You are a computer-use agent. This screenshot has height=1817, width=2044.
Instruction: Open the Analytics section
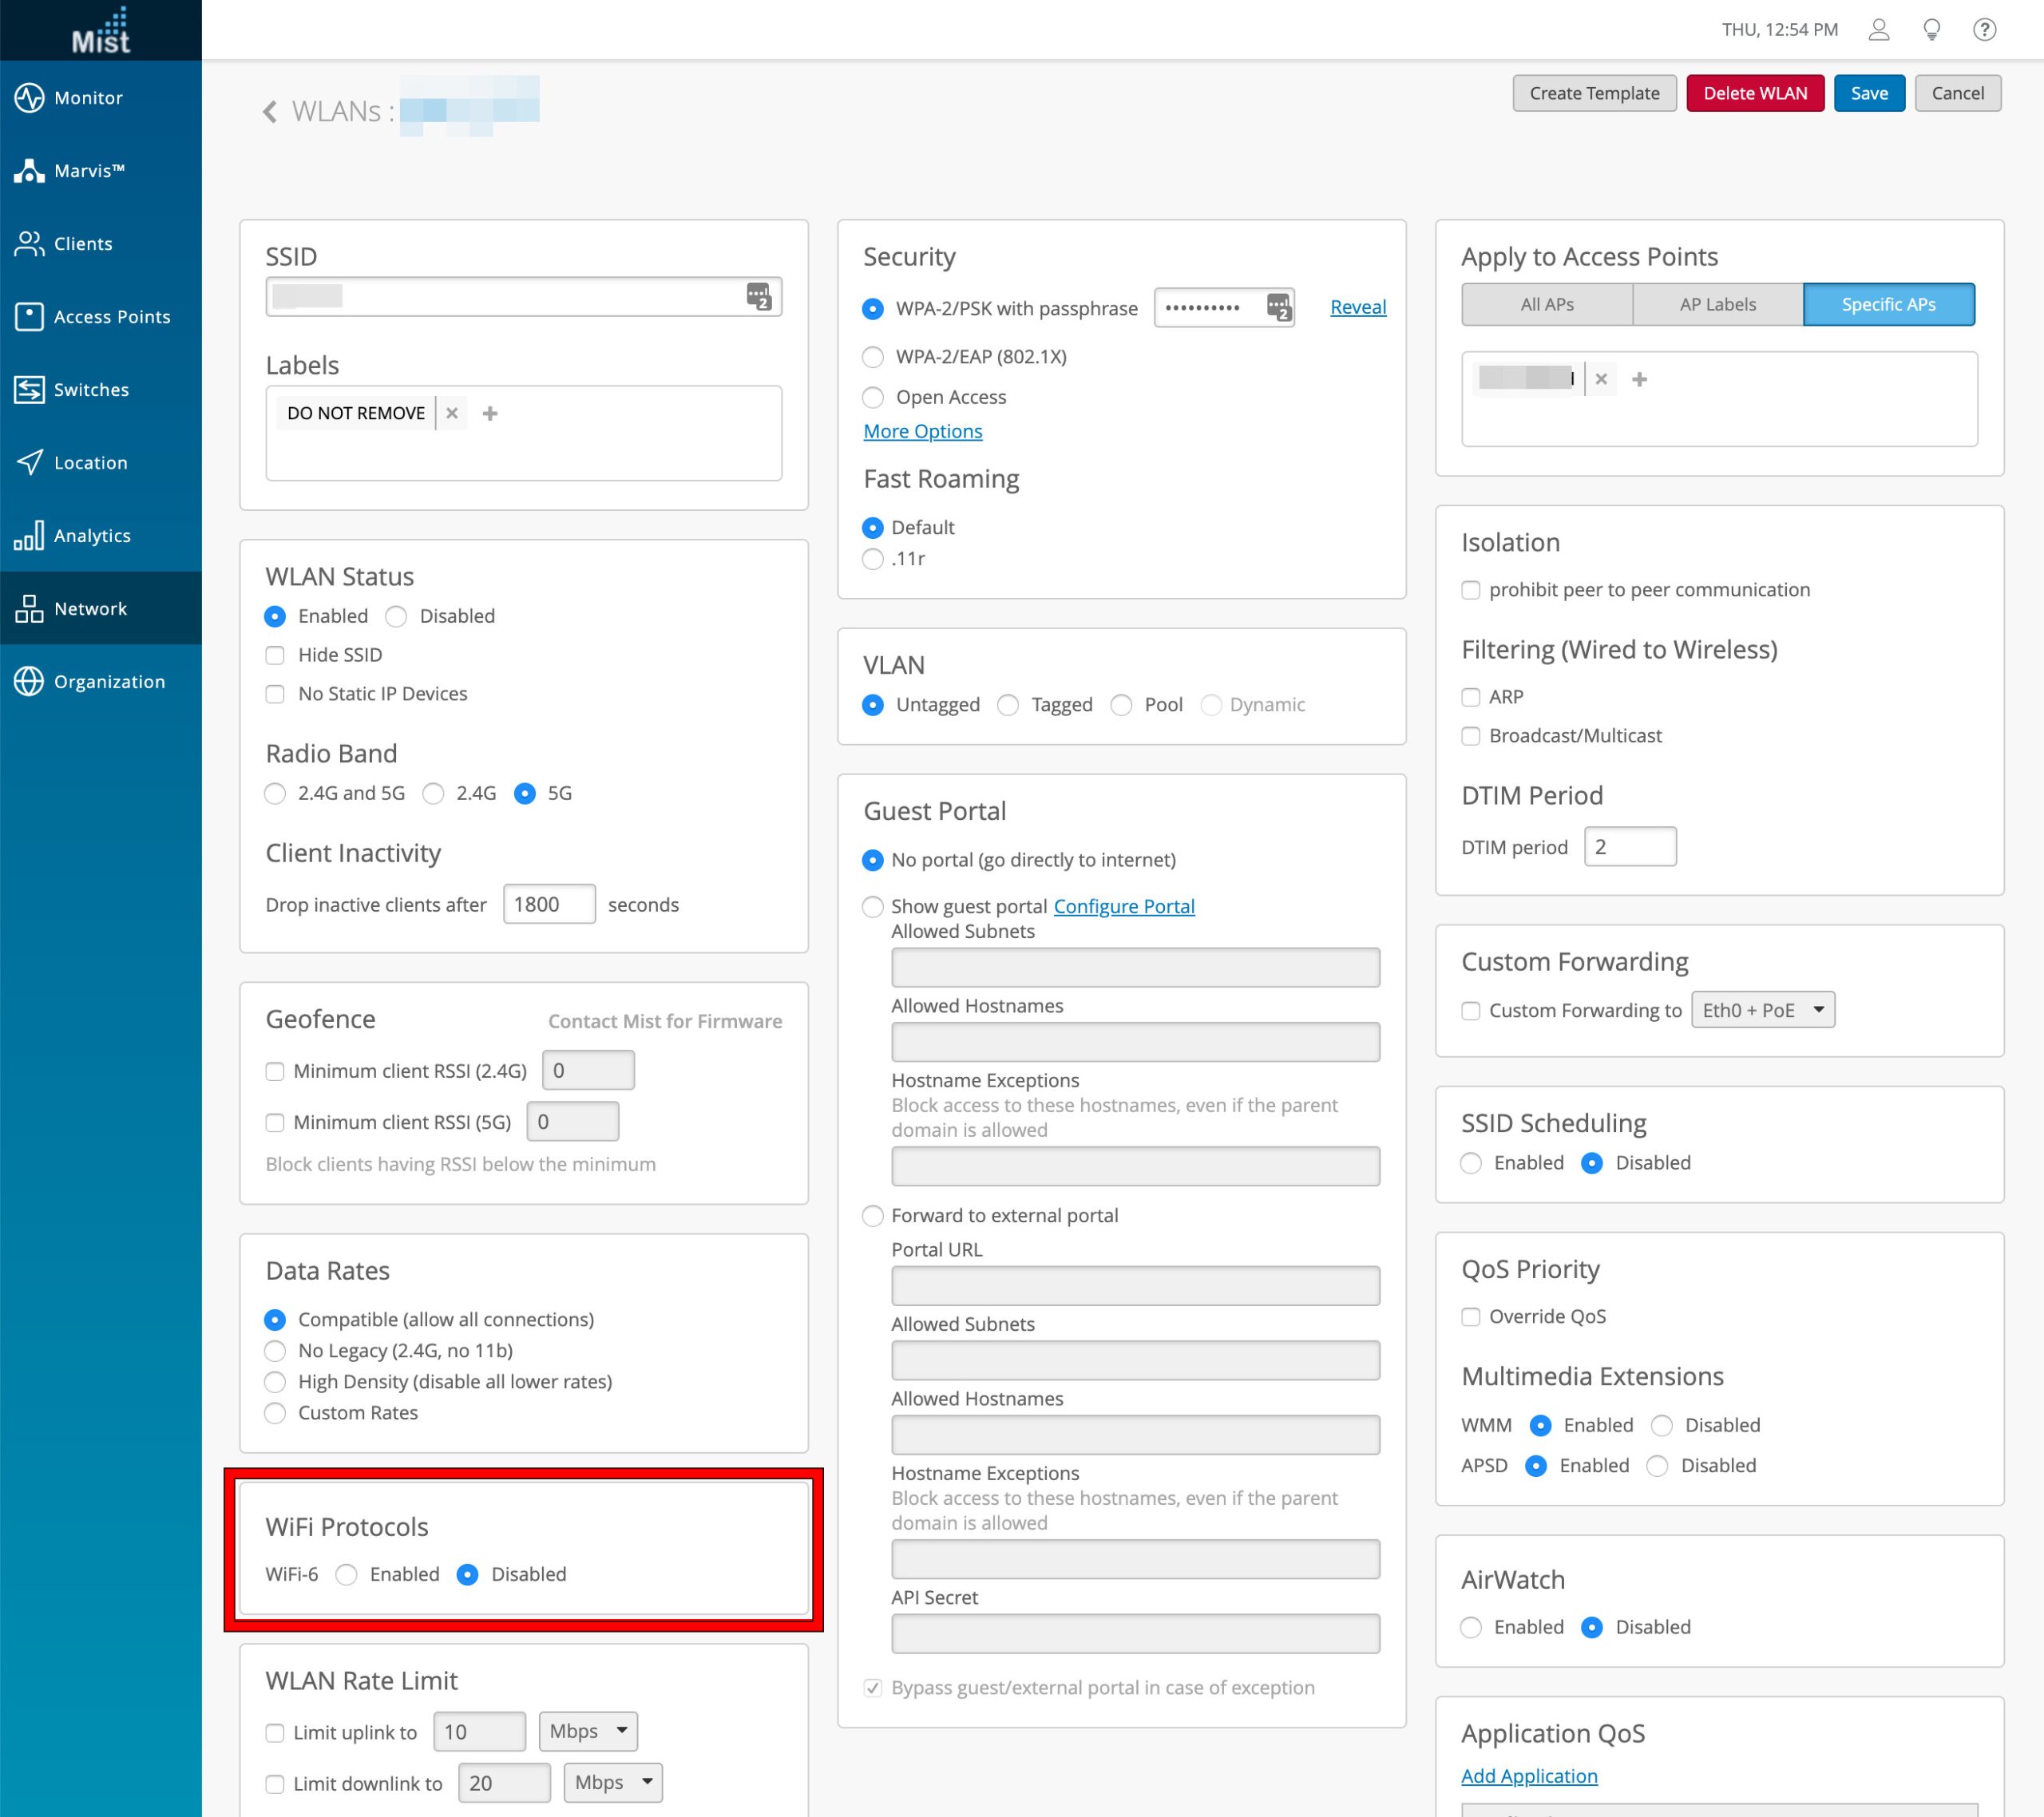[x=92, y=535]
